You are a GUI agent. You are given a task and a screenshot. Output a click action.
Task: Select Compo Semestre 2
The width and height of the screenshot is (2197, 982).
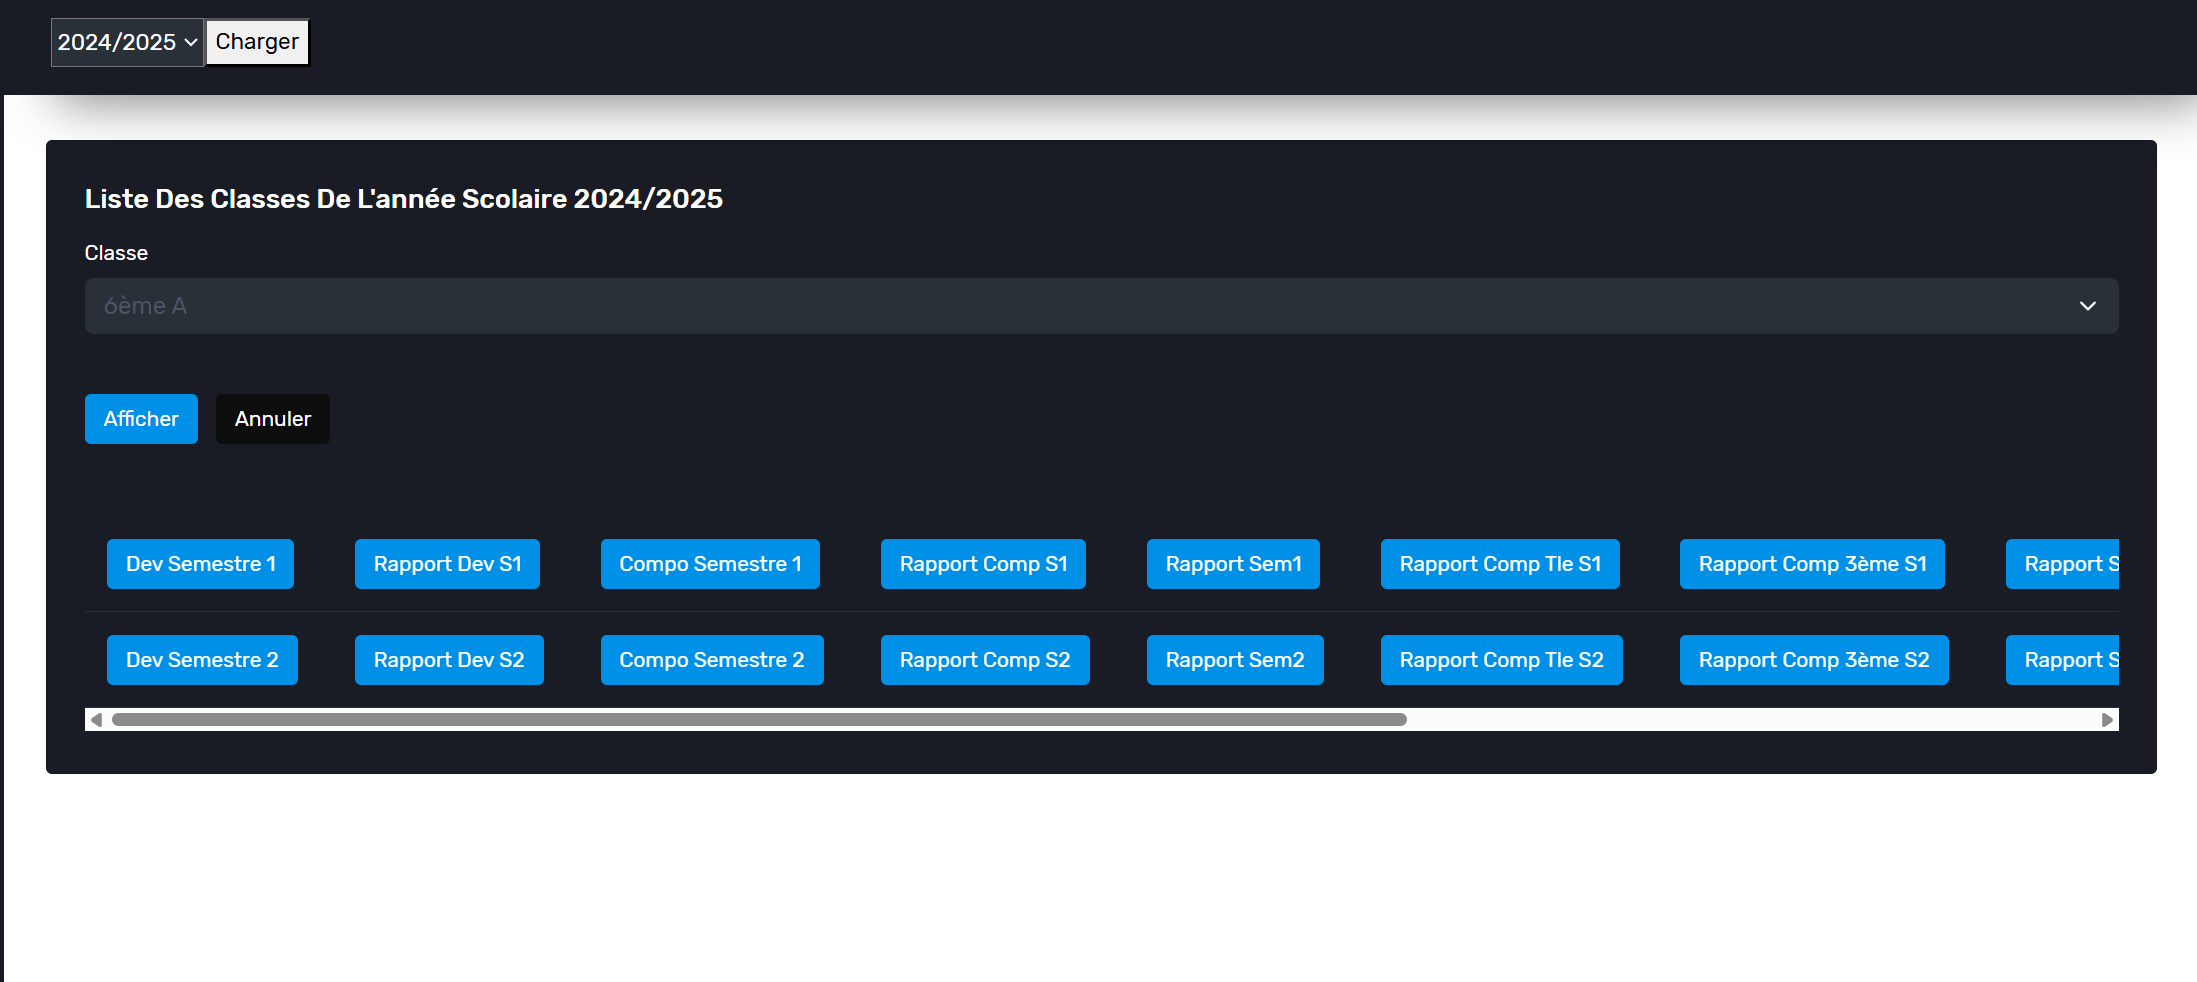pyautogui.click(x=712, y=660)
